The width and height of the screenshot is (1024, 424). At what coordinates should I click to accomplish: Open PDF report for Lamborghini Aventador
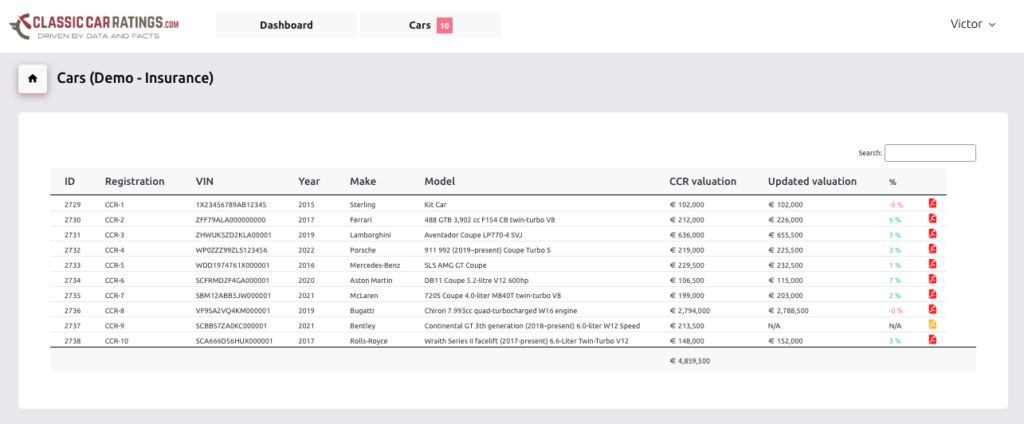pyautogui.click(x=933, y=233)
